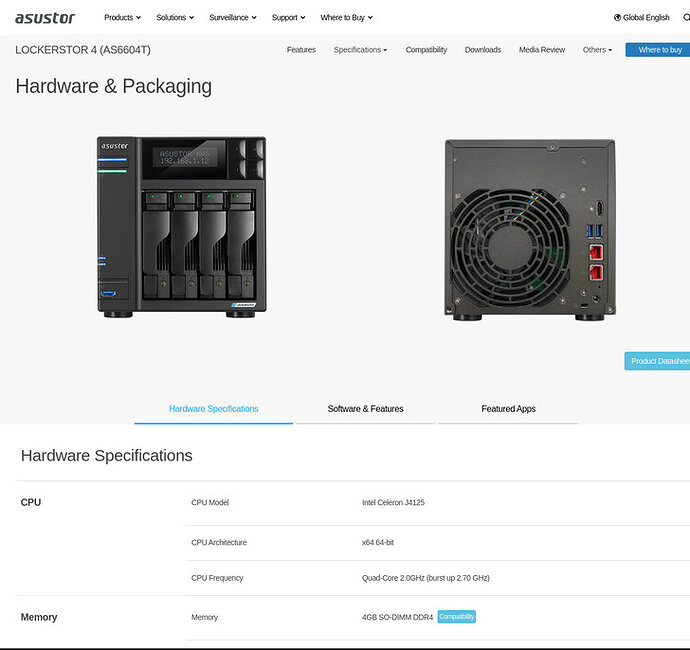Viewport: 690px width, 650px height.
Task: Click the Product Datasheet button
Action: pos(657,361)
